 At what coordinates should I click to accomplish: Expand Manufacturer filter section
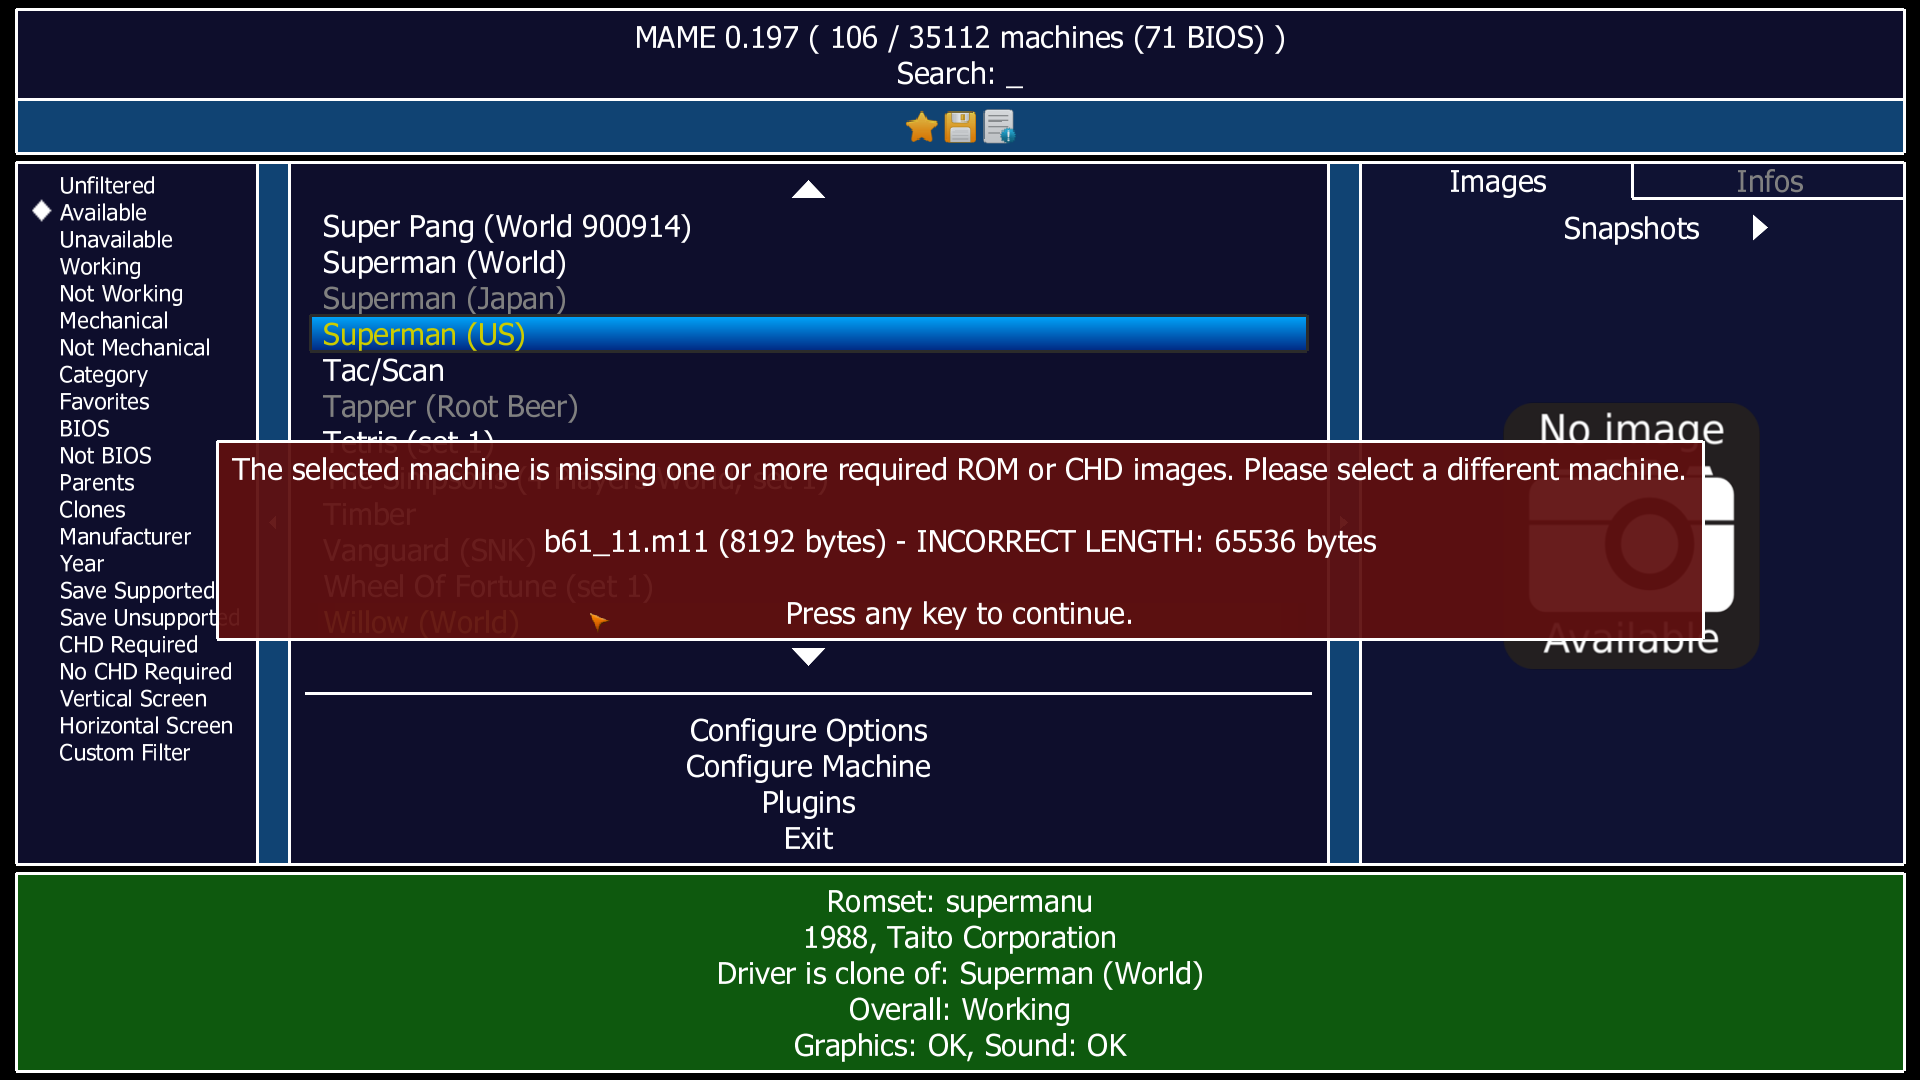pyautogui.click(x=123, y=537)
